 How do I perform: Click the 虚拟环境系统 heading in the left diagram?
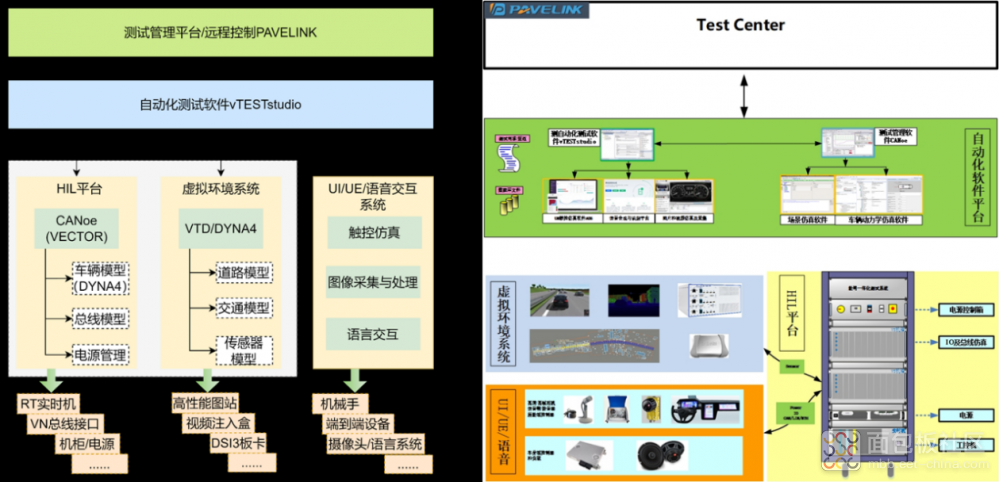tap(220, 189)
